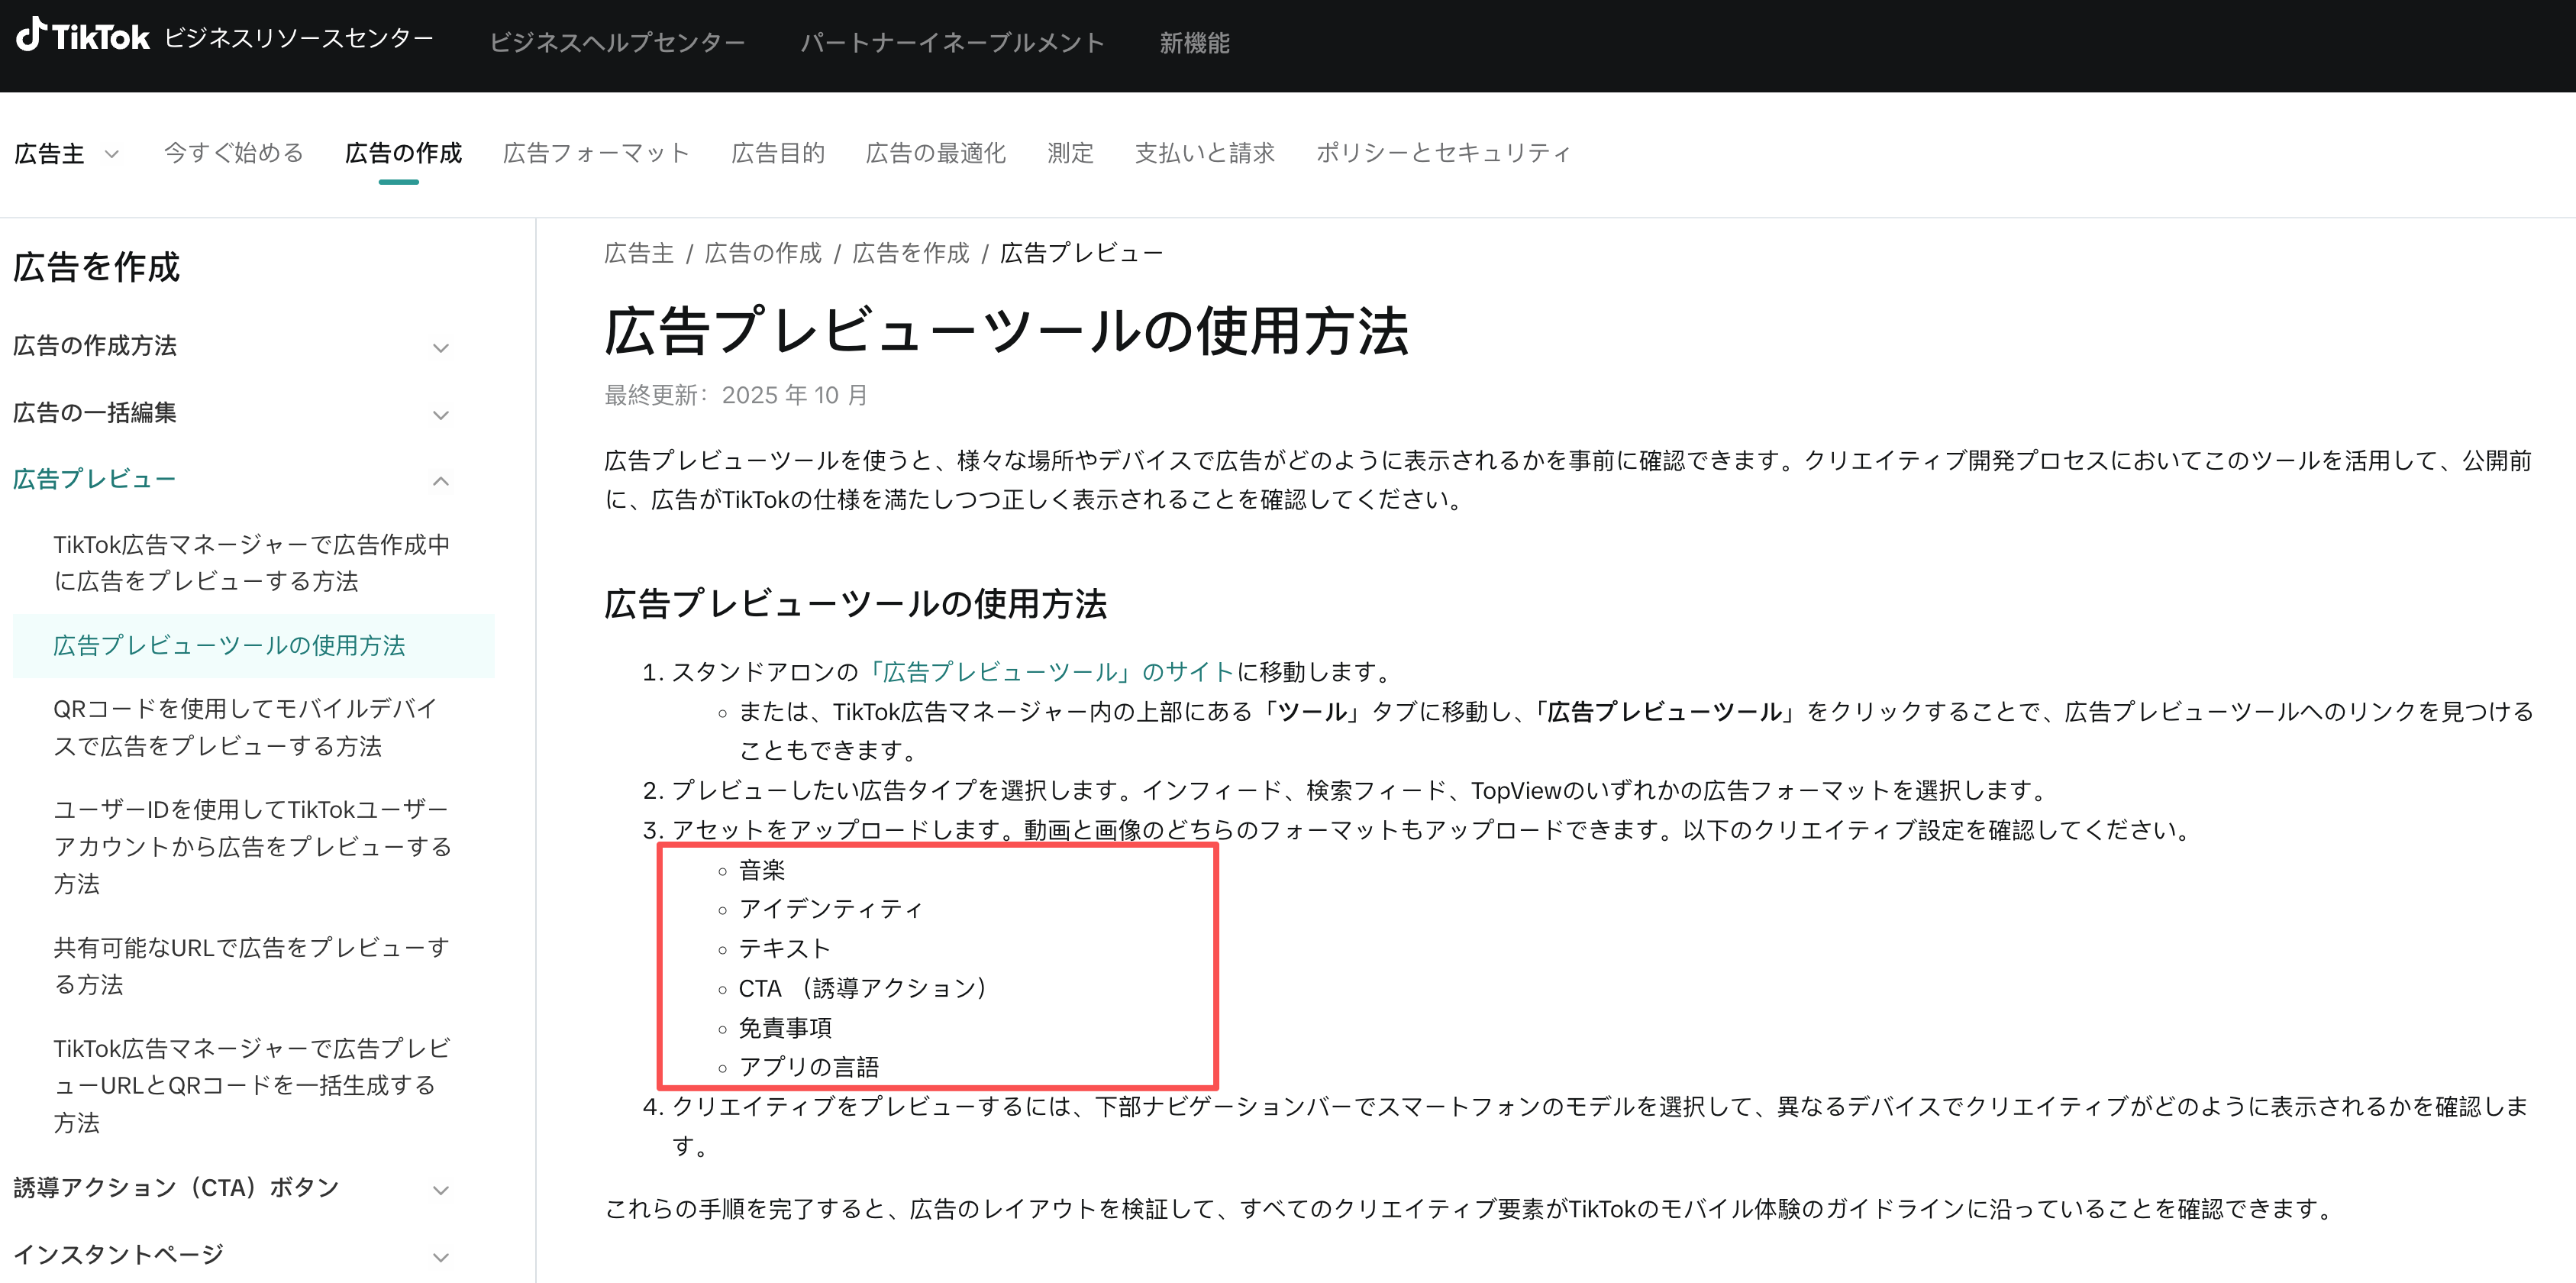
Task: Click the アプリの言語 bullet item
Action: [808, 1068]
